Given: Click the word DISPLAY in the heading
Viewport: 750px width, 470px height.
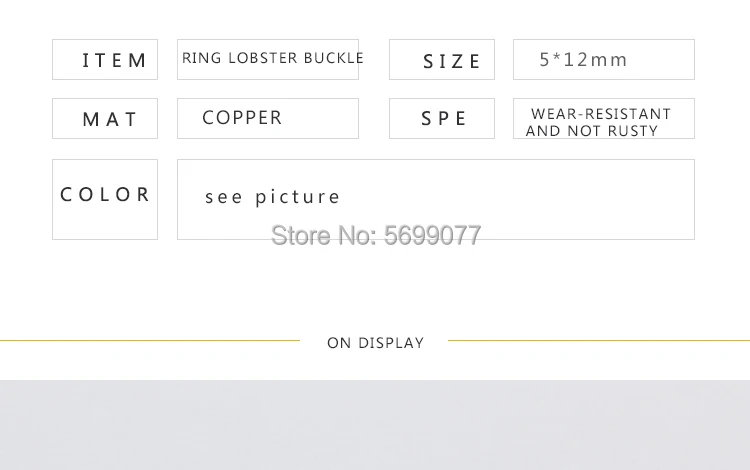Looking at the screenshot, I should [x=391, y=343].
